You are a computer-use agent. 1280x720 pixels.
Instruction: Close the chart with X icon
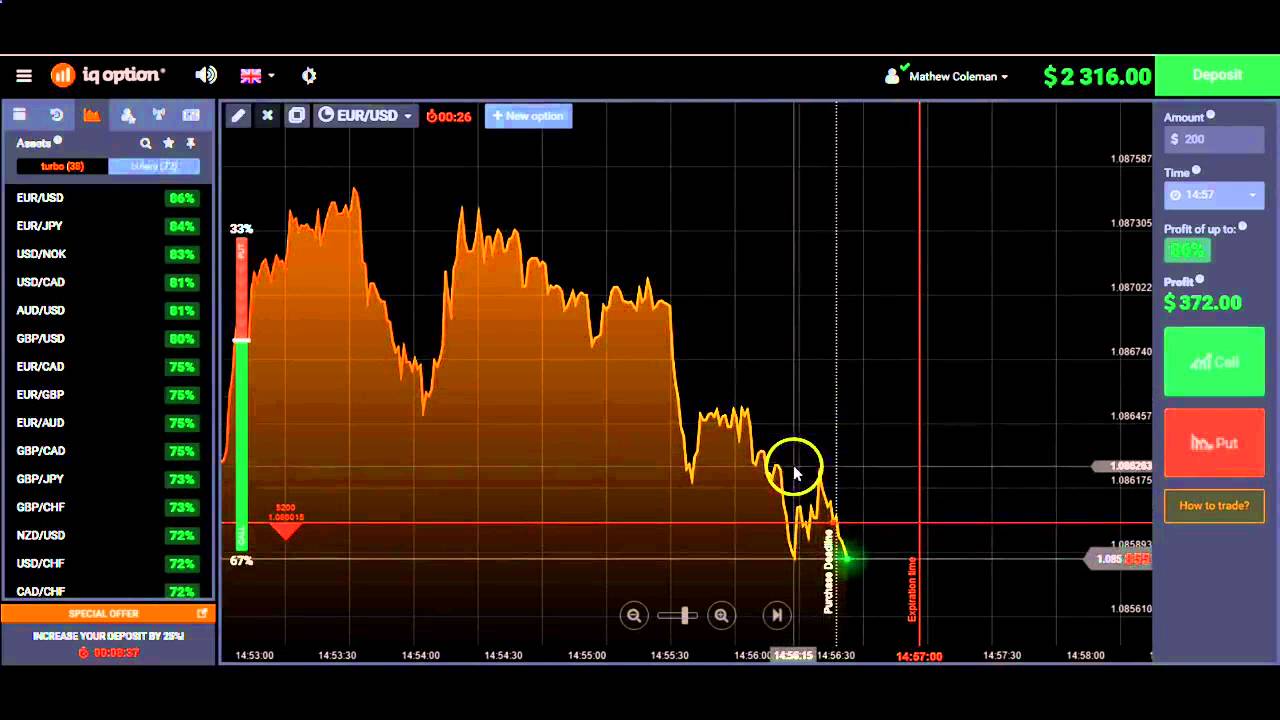[267, 116]
